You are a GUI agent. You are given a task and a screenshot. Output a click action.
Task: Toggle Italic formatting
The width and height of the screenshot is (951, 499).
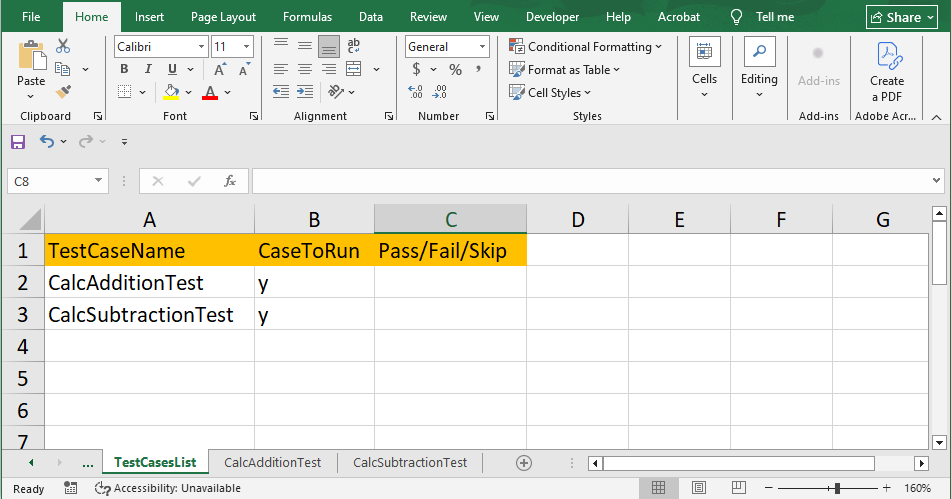(x=148, y=69)
